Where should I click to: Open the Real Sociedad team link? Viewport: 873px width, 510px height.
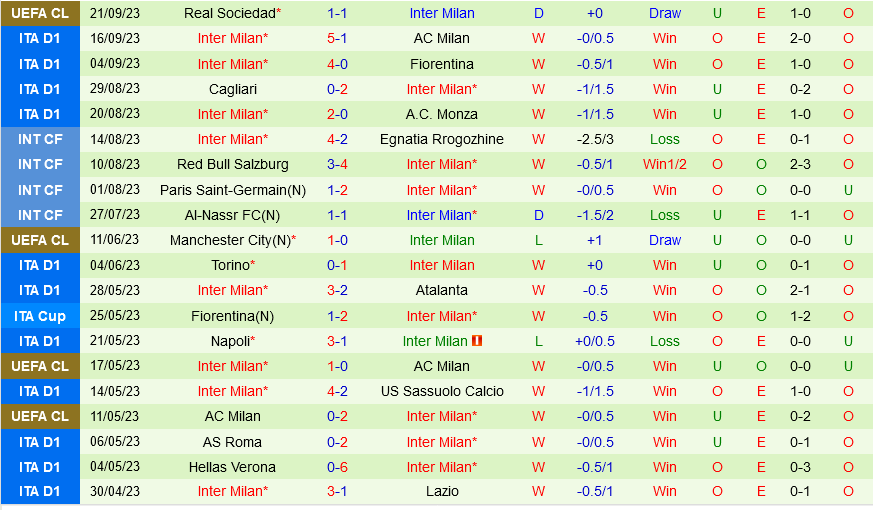point(230,13)
